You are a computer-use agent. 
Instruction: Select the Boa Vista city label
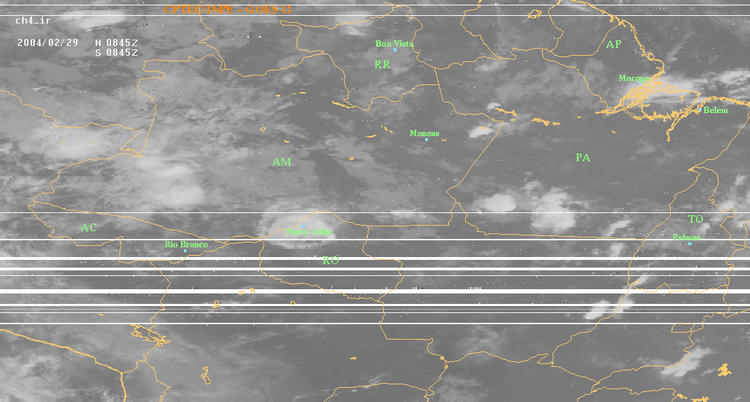point(394,44)
